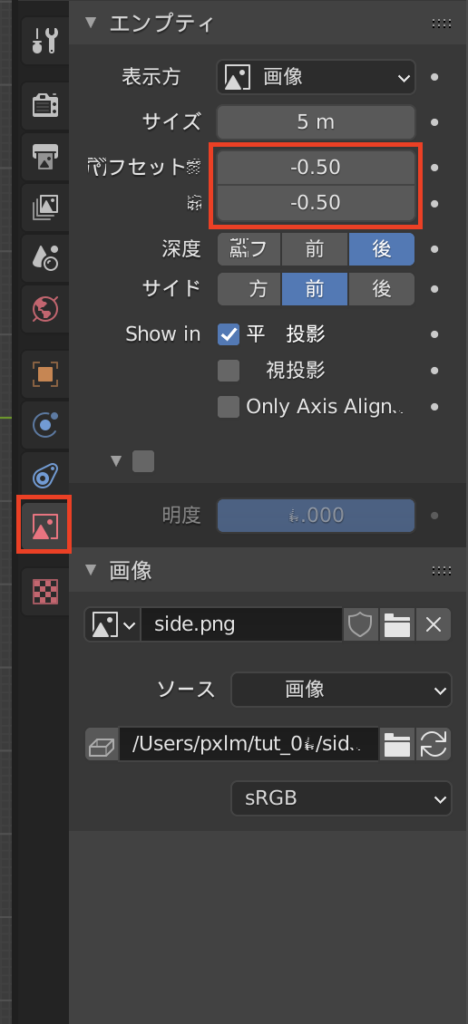Viewport: 468px width, 1024px height.
Task: Open the Object properties tab icon
Action: pyautogui.click(x=45, y=374)
